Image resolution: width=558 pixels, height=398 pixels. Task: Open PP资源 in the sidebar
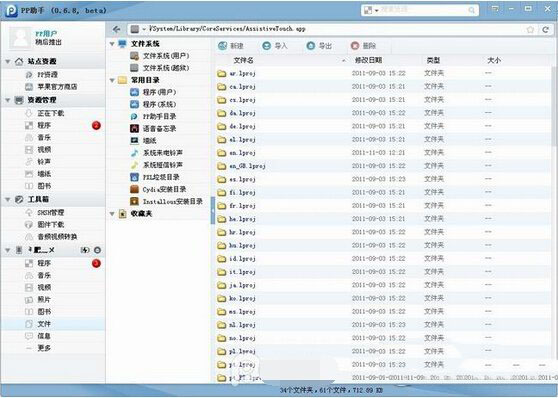(41, 75)
